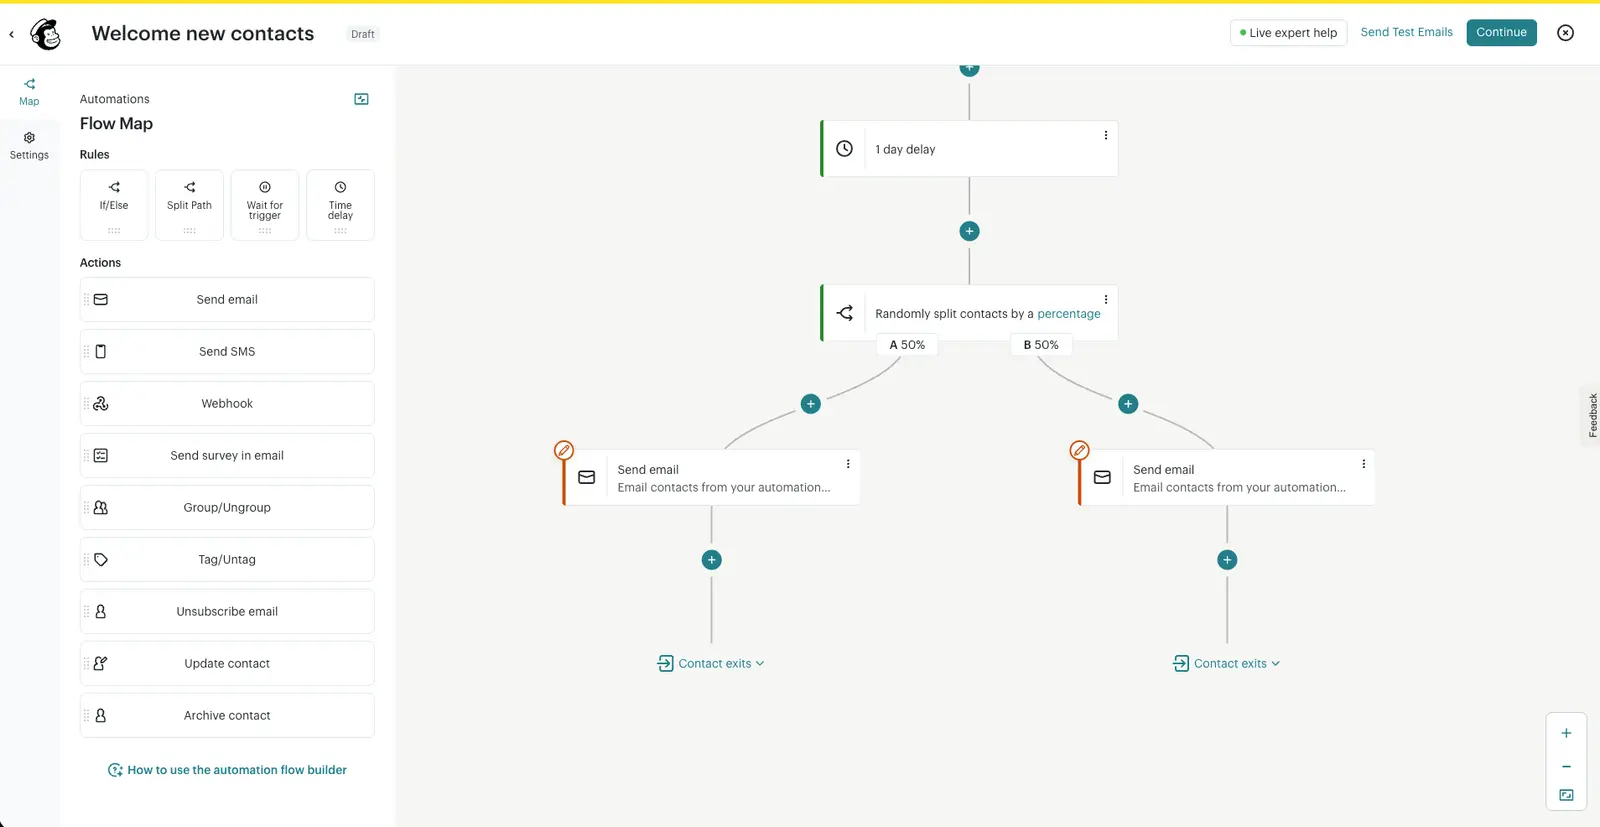Image resolution: width=1600 pixels, height=827 pixels.
Task: Open the Settings sidebar tab
Action: [29, 146]
